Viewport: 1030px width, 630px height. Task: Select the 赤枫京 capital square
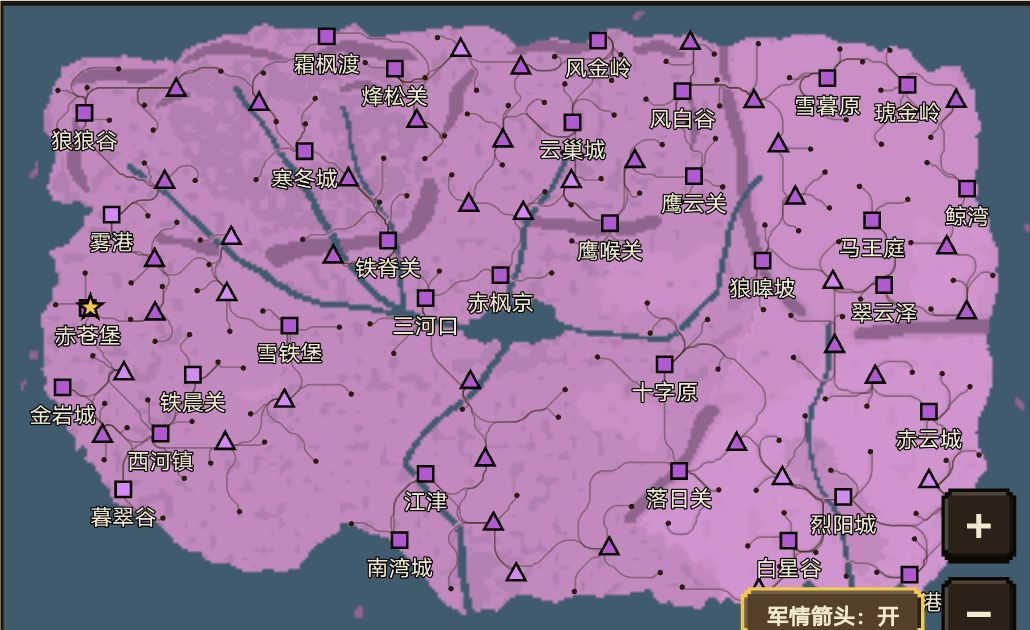[x=501, y=275]
